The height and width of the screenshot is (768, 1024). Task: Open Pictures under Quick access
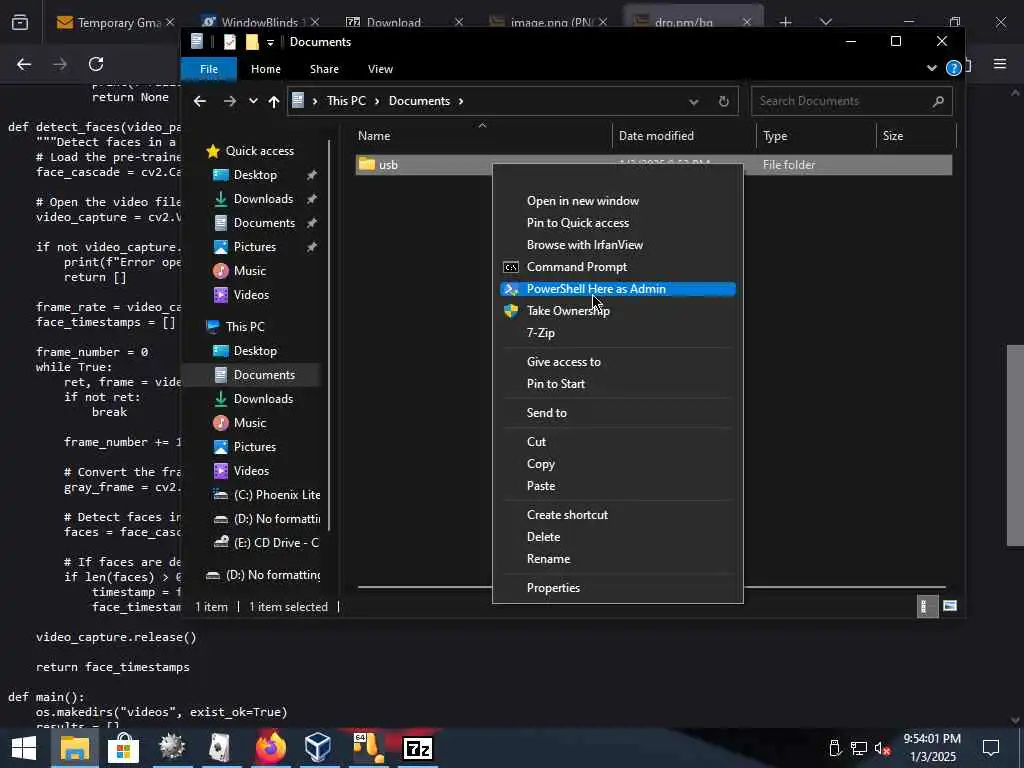coord(255,247)
